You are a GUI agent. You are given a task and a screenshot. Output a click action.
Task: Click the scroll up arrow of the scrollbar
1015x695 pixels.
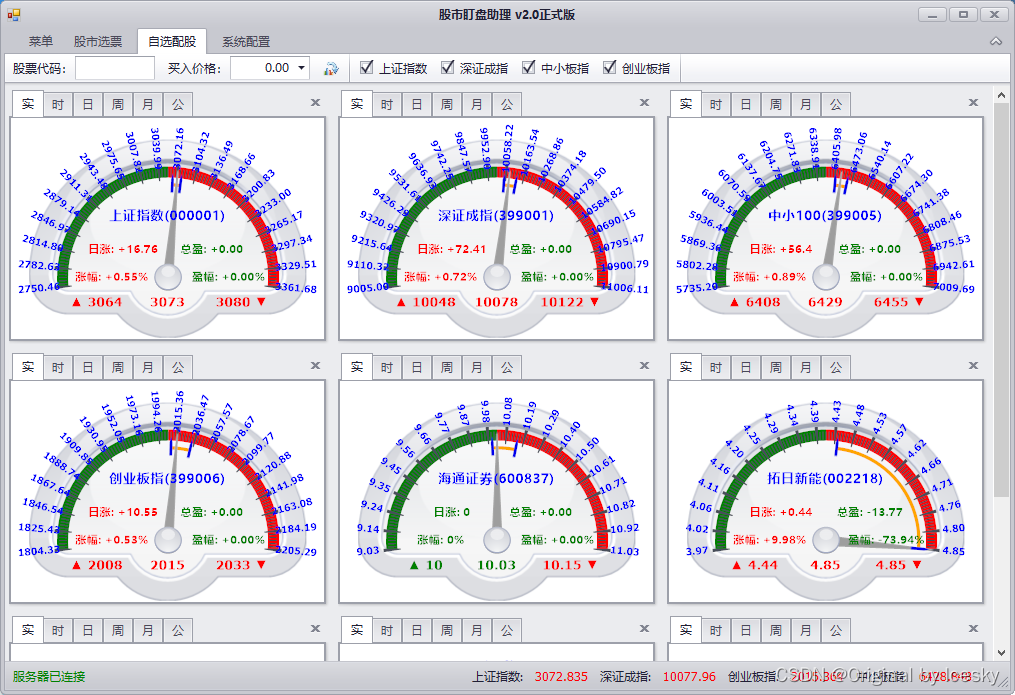(1001, 95)
